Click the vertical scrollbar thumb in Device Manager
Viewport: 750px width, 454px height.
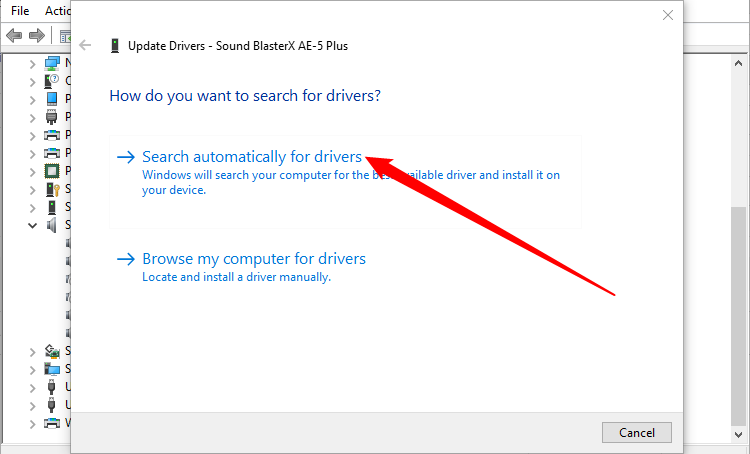coord(738,316)
